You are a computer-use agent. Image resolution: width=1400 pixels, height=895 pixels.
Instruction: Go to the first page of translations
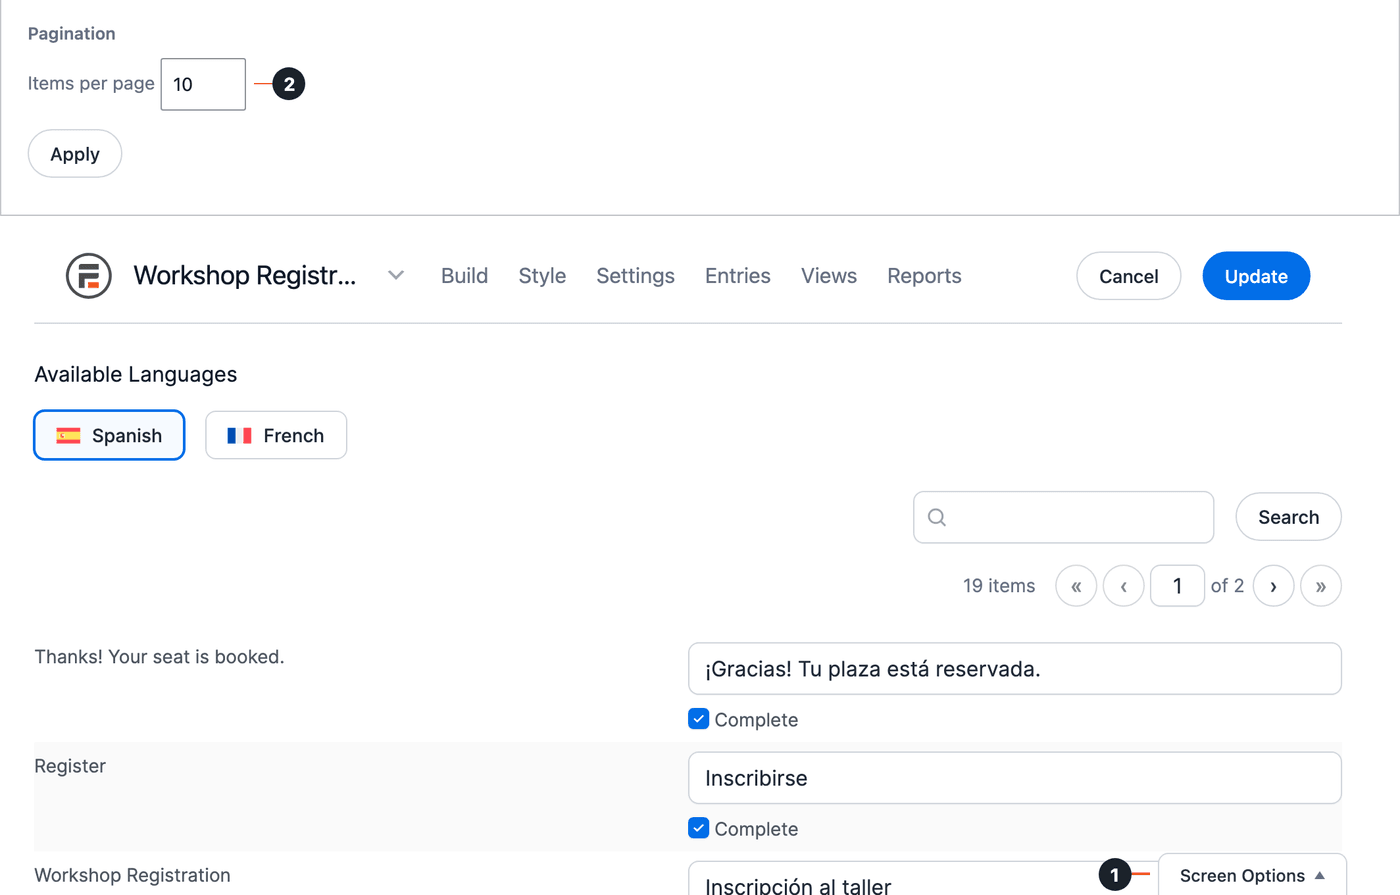(x=1076, y=586)
